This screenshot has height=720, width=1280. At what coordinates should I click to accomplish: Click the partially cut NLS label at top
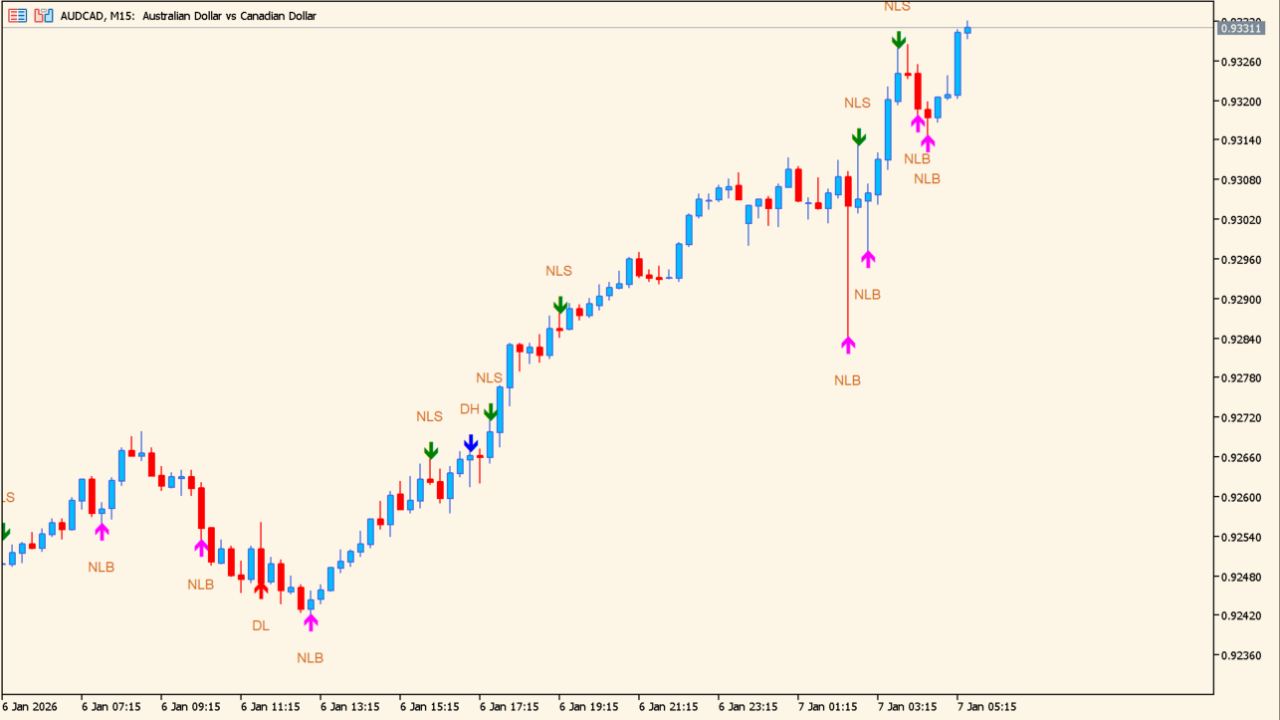[x=897, y=6]
